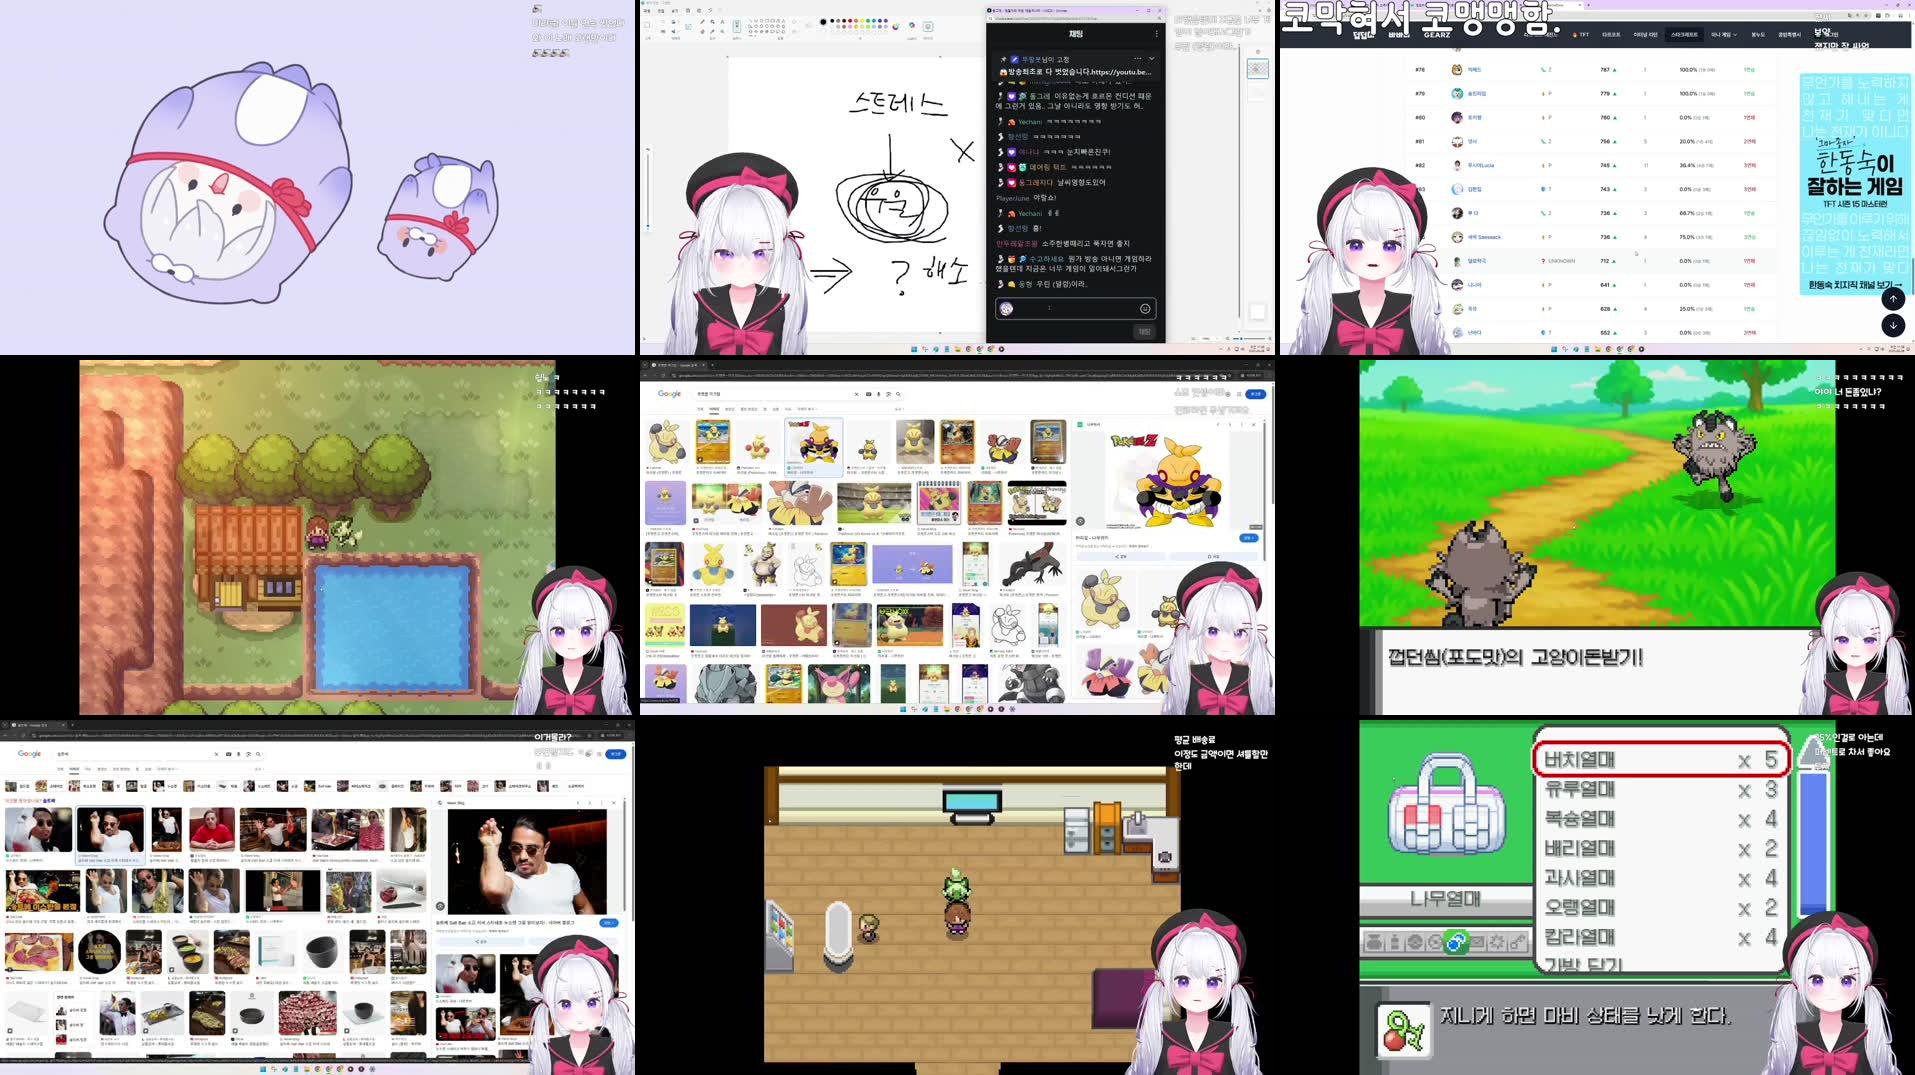The width and height of the screenshot is (1915, 1075).
Task: Pick the large black primary color swatch
Action: [x=823, y=22]
